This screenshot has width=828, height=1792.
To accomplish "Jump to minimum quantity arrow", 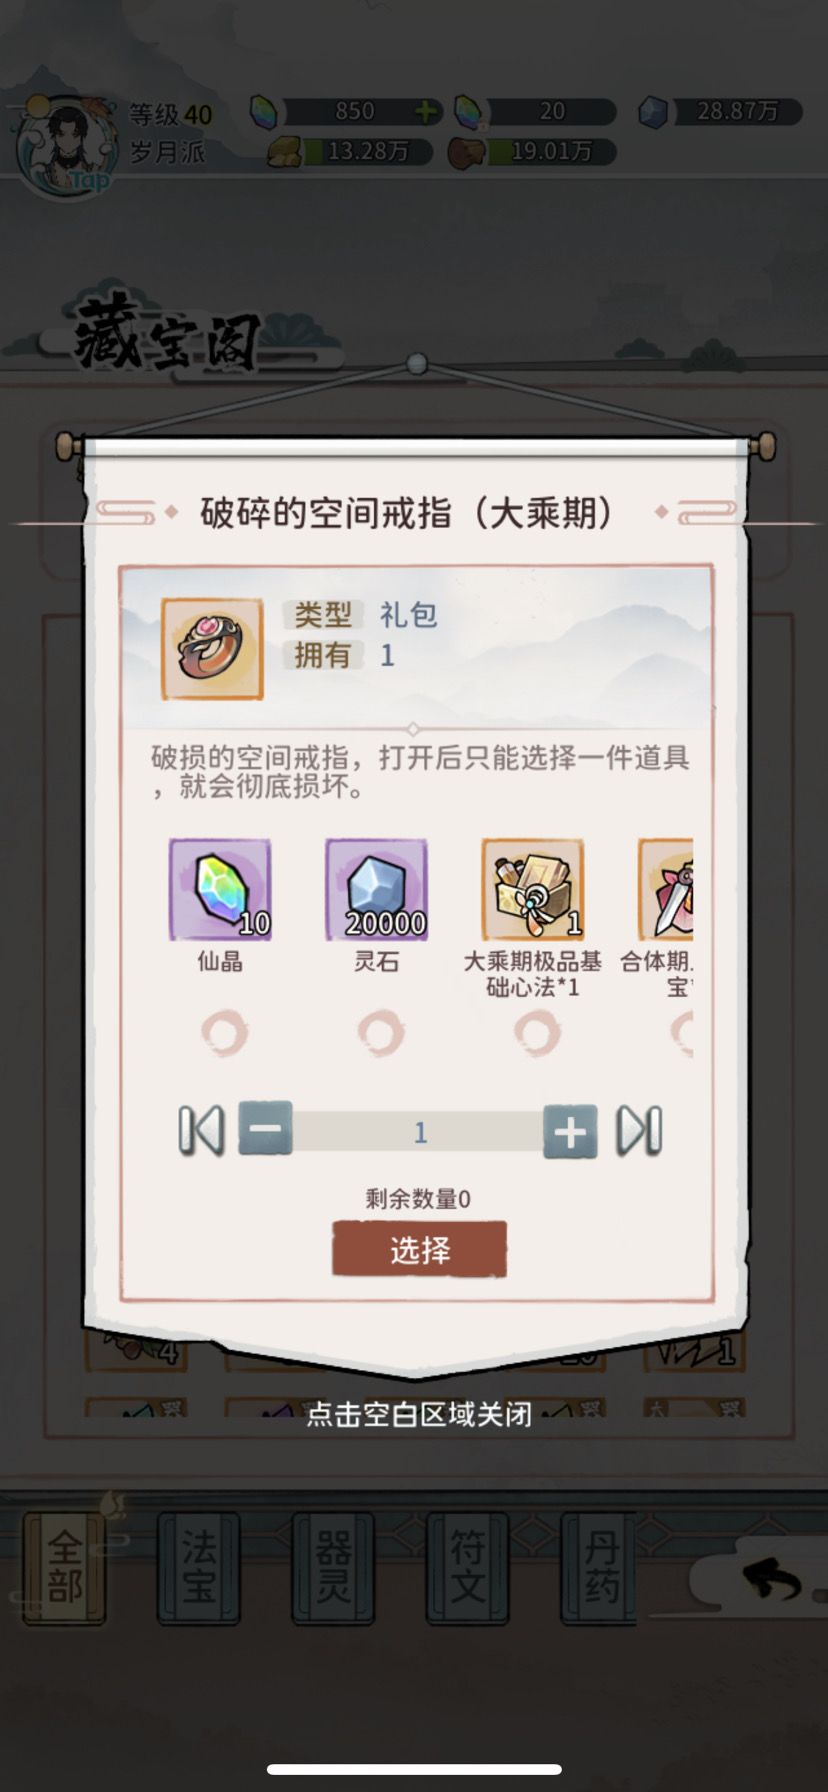I will tap(201, 1131).
